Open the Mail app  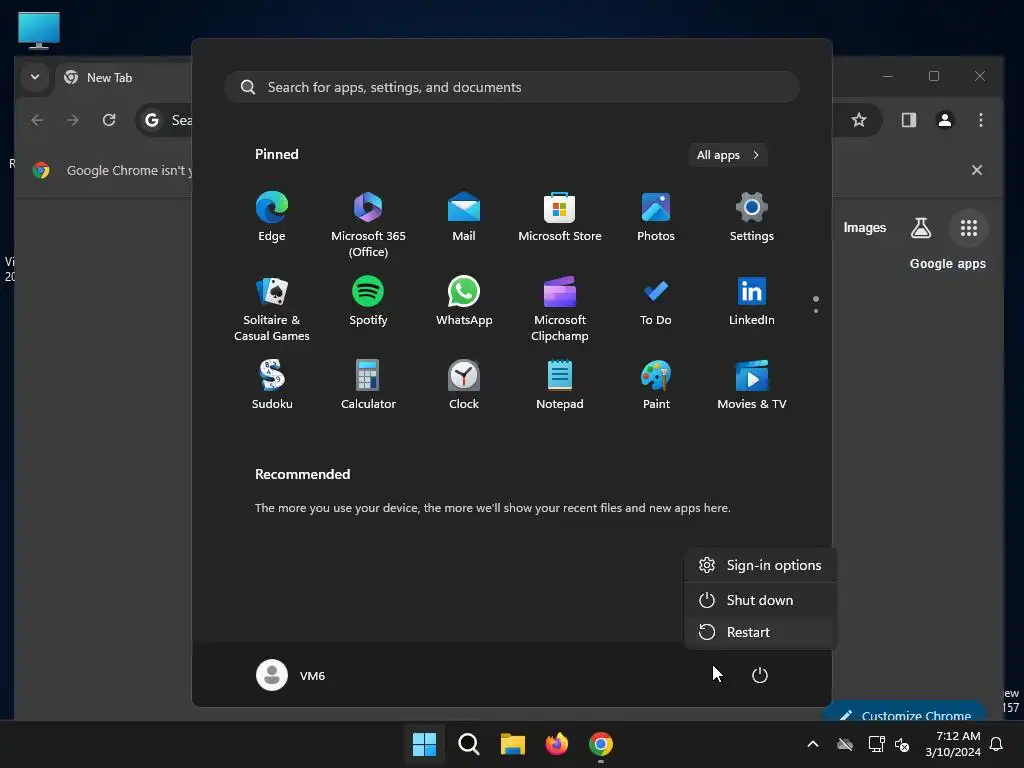tap(464, 217)
